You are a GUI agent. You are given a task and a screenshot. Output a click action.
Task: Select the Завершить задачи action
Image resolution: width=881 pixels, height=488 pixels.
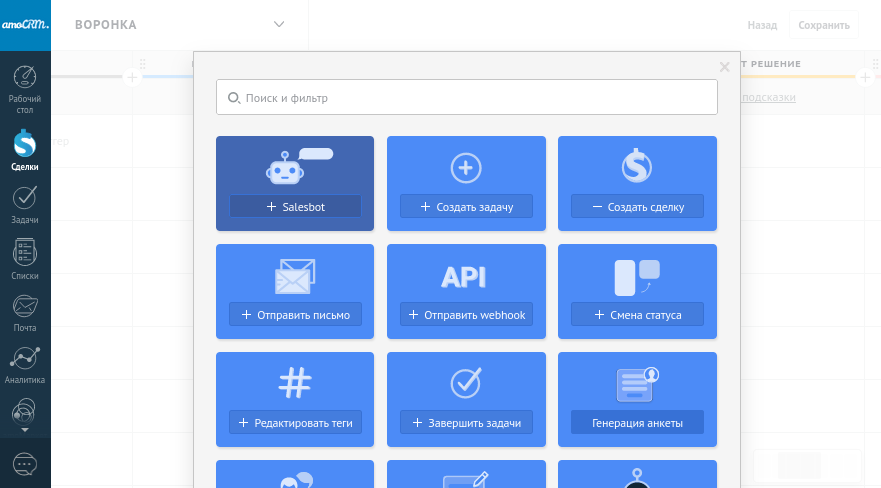click(x=466, y=423)
